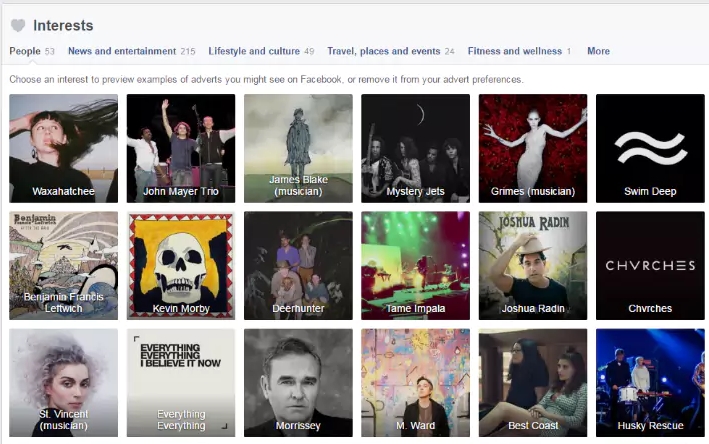Click the Husky Rescue tile
Viewport: 709px width, 444px height.
650,383
